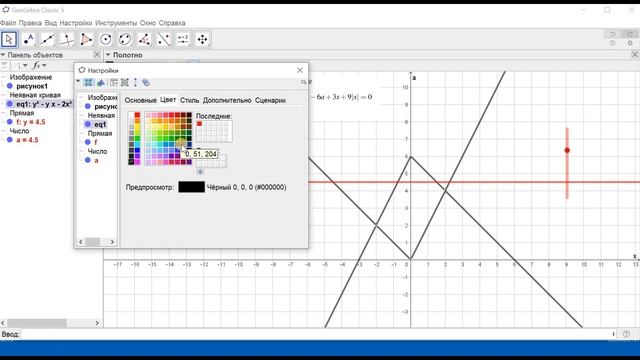Image resolution: width=640 pixels, height=360 pixels.
Task: Collapse the Изображение group in object panel
Action: point(3,77)
